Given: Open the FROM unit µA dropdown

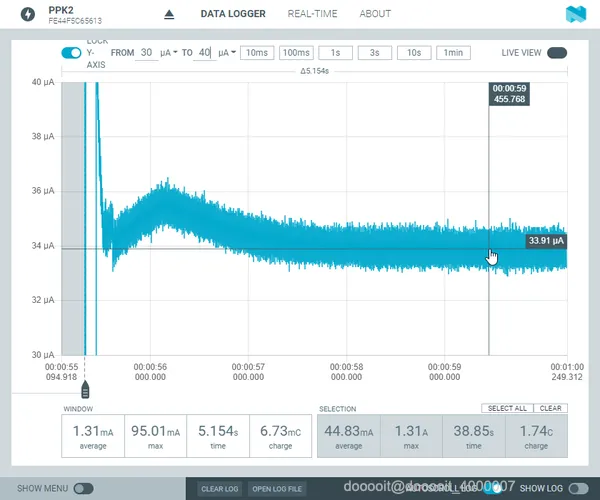Looking at the screenshot, I should [x=169, y=52].
